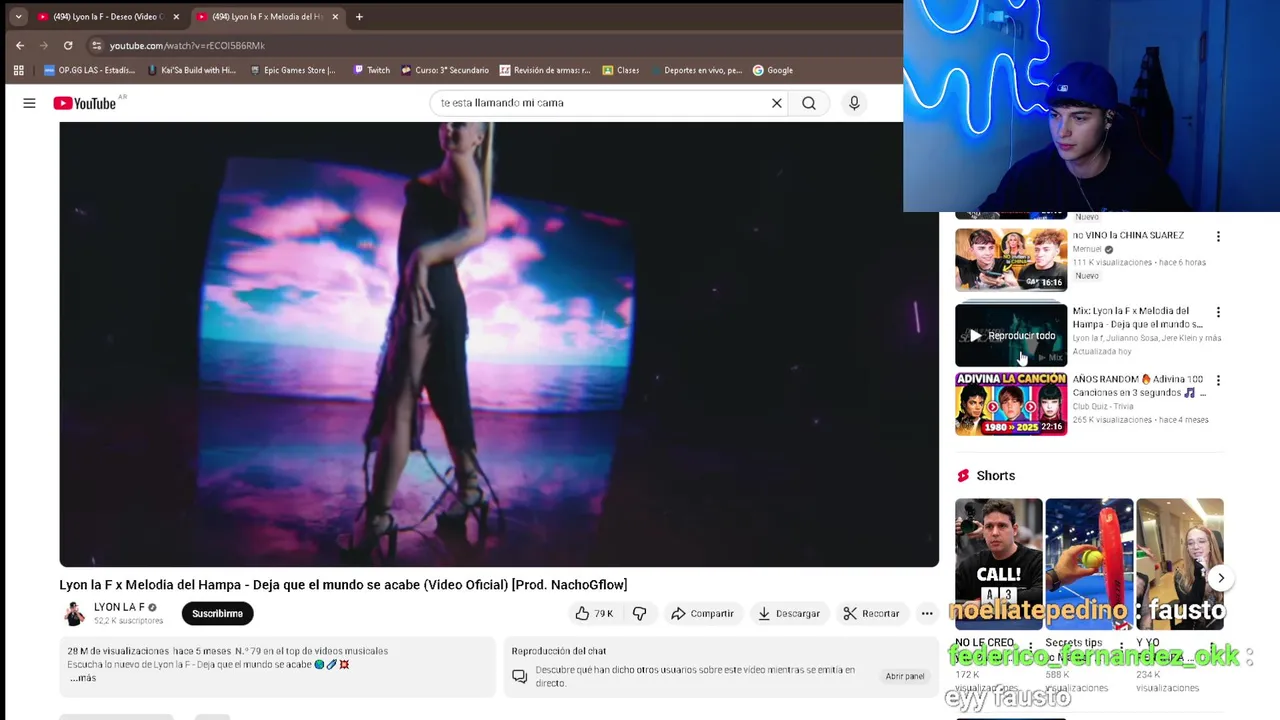
Task: Open Epic Games Store bookmark
Action: 292,70
